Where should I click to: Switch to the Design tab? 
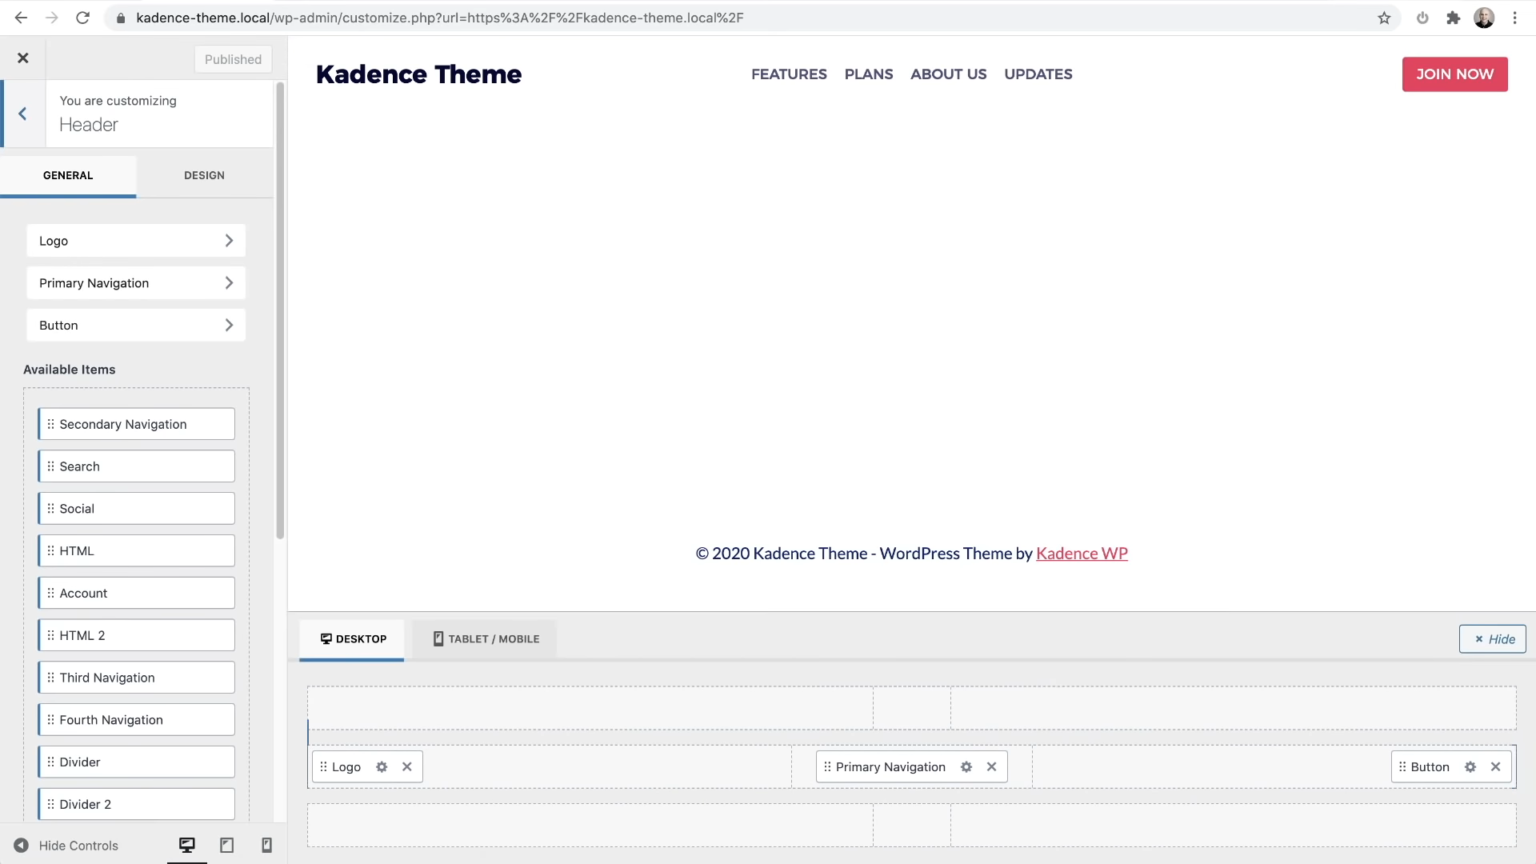click(204, 175)
